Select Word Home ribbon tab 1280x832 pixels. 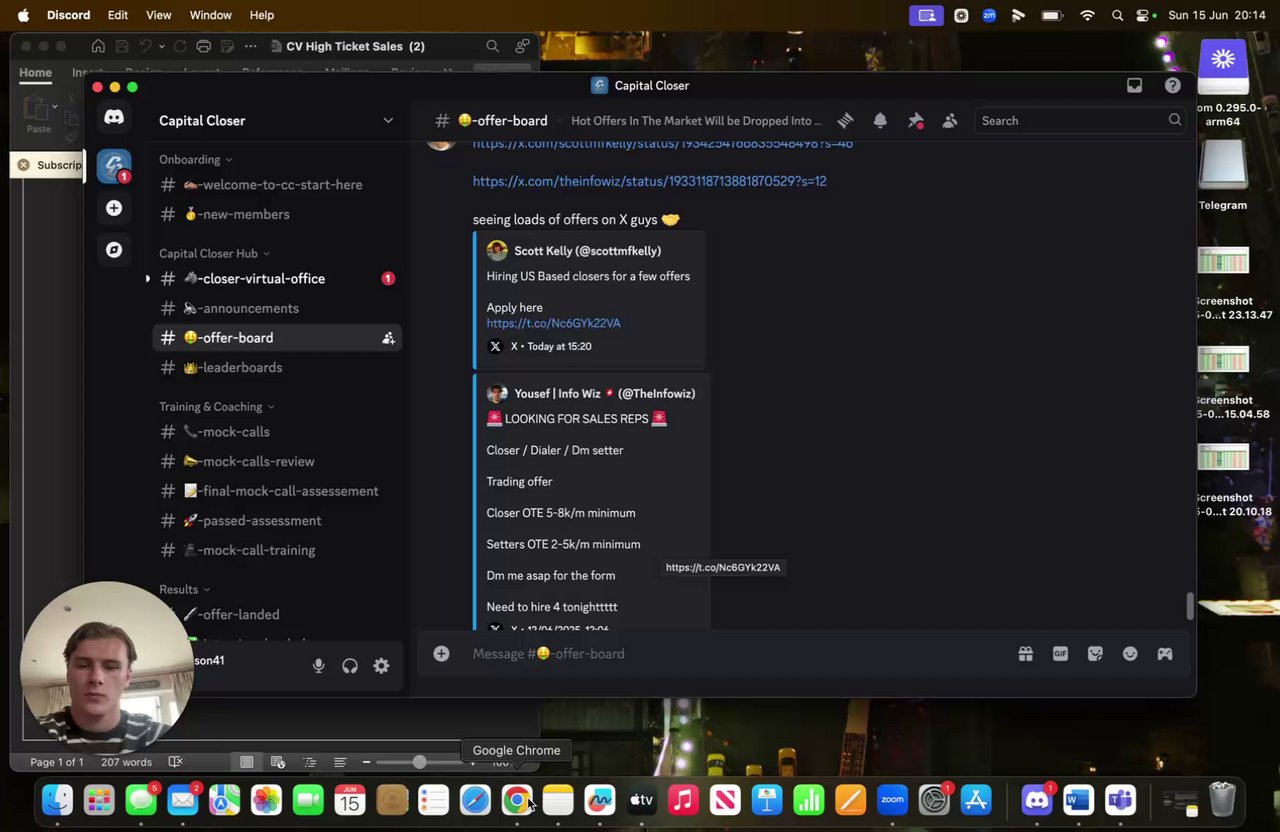[35, 72]
